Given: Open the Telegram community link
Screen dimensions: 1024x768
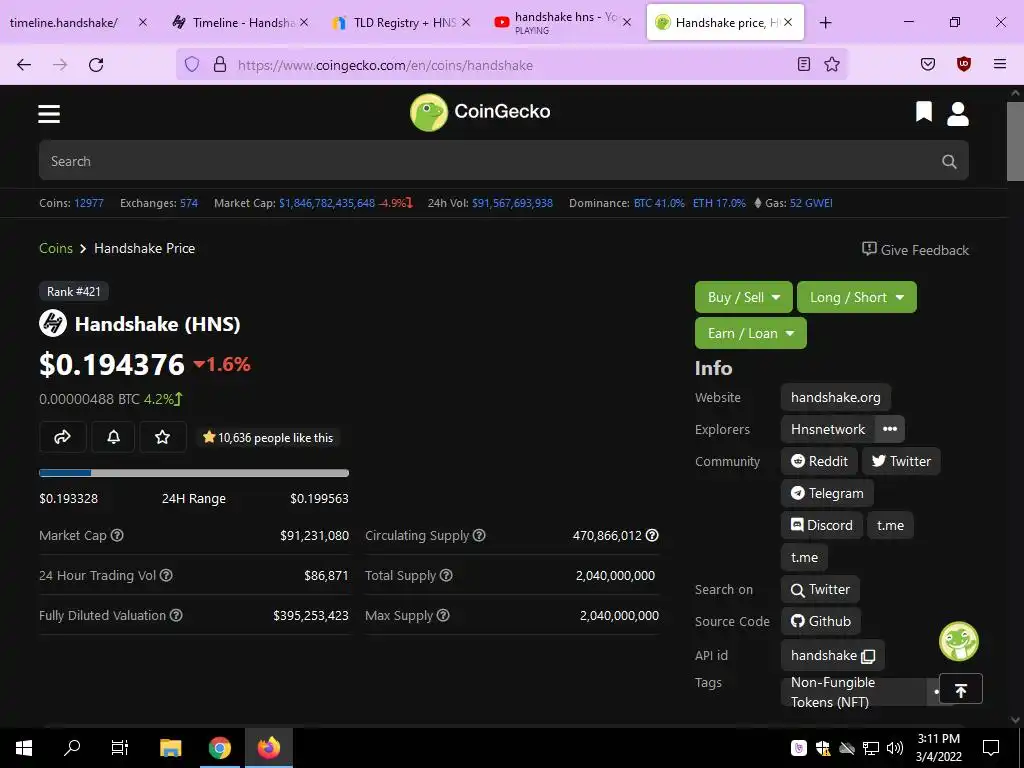Looking at the screenshot, I should 827,493.
